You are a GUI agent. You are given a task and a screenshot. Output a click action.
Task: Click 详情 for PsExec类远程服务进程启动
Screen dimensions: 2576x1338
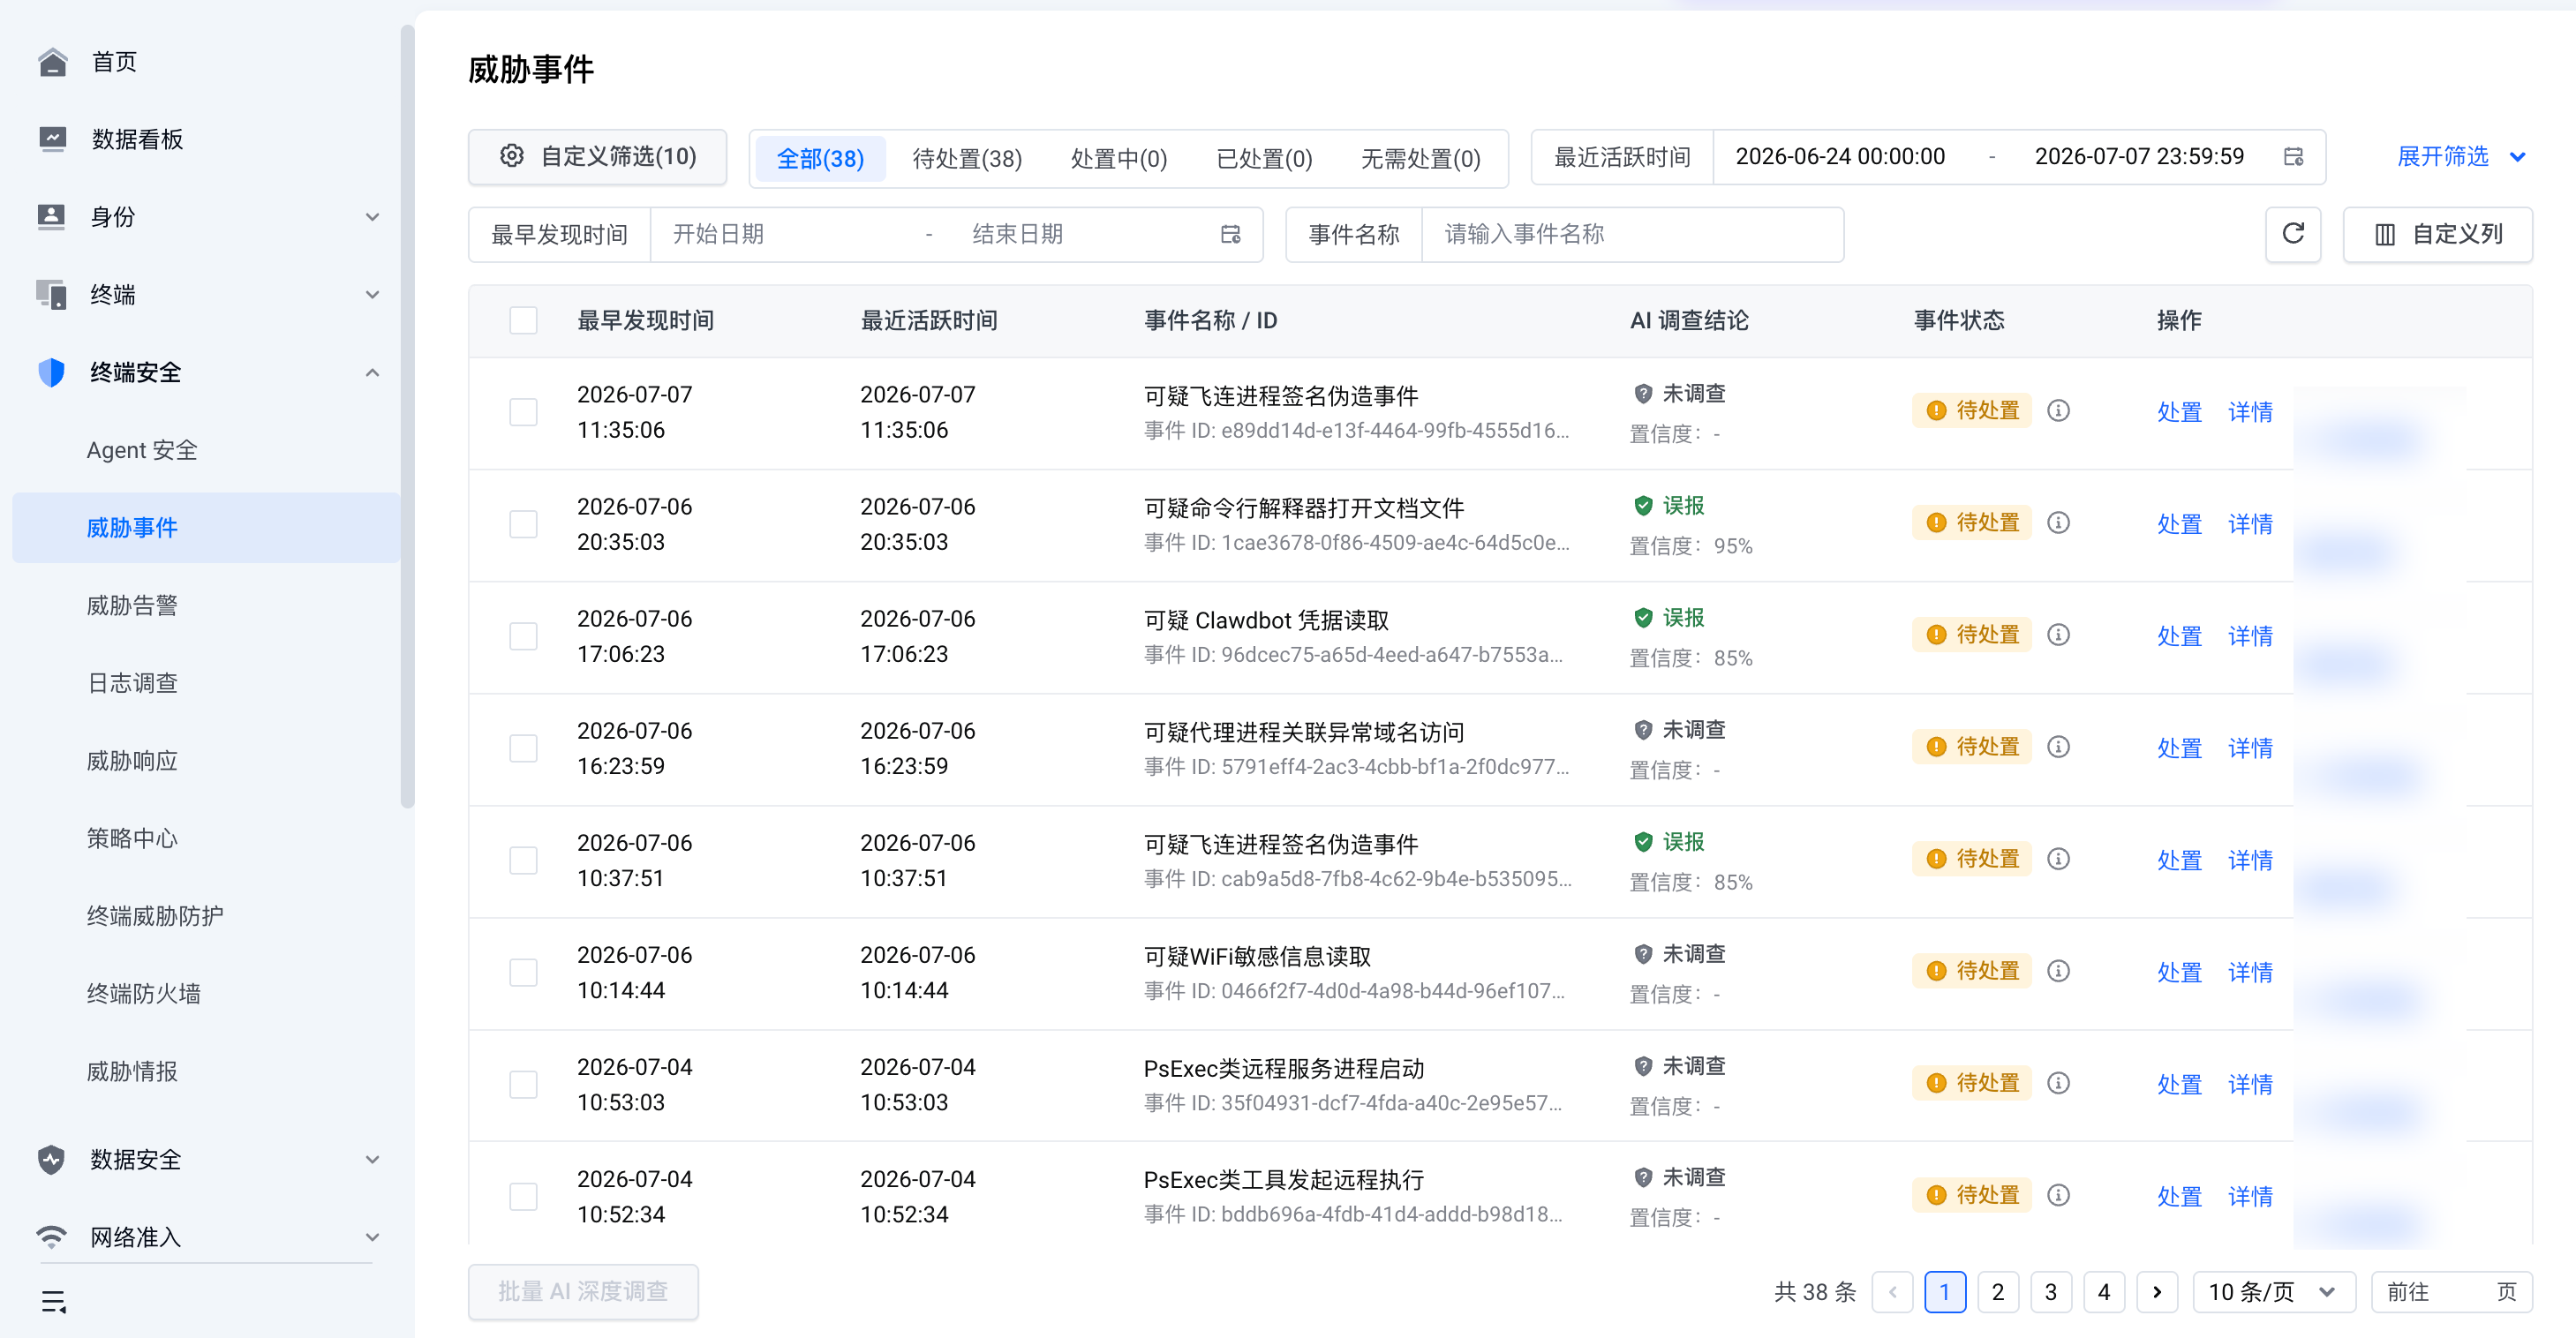(2250, 1084)
